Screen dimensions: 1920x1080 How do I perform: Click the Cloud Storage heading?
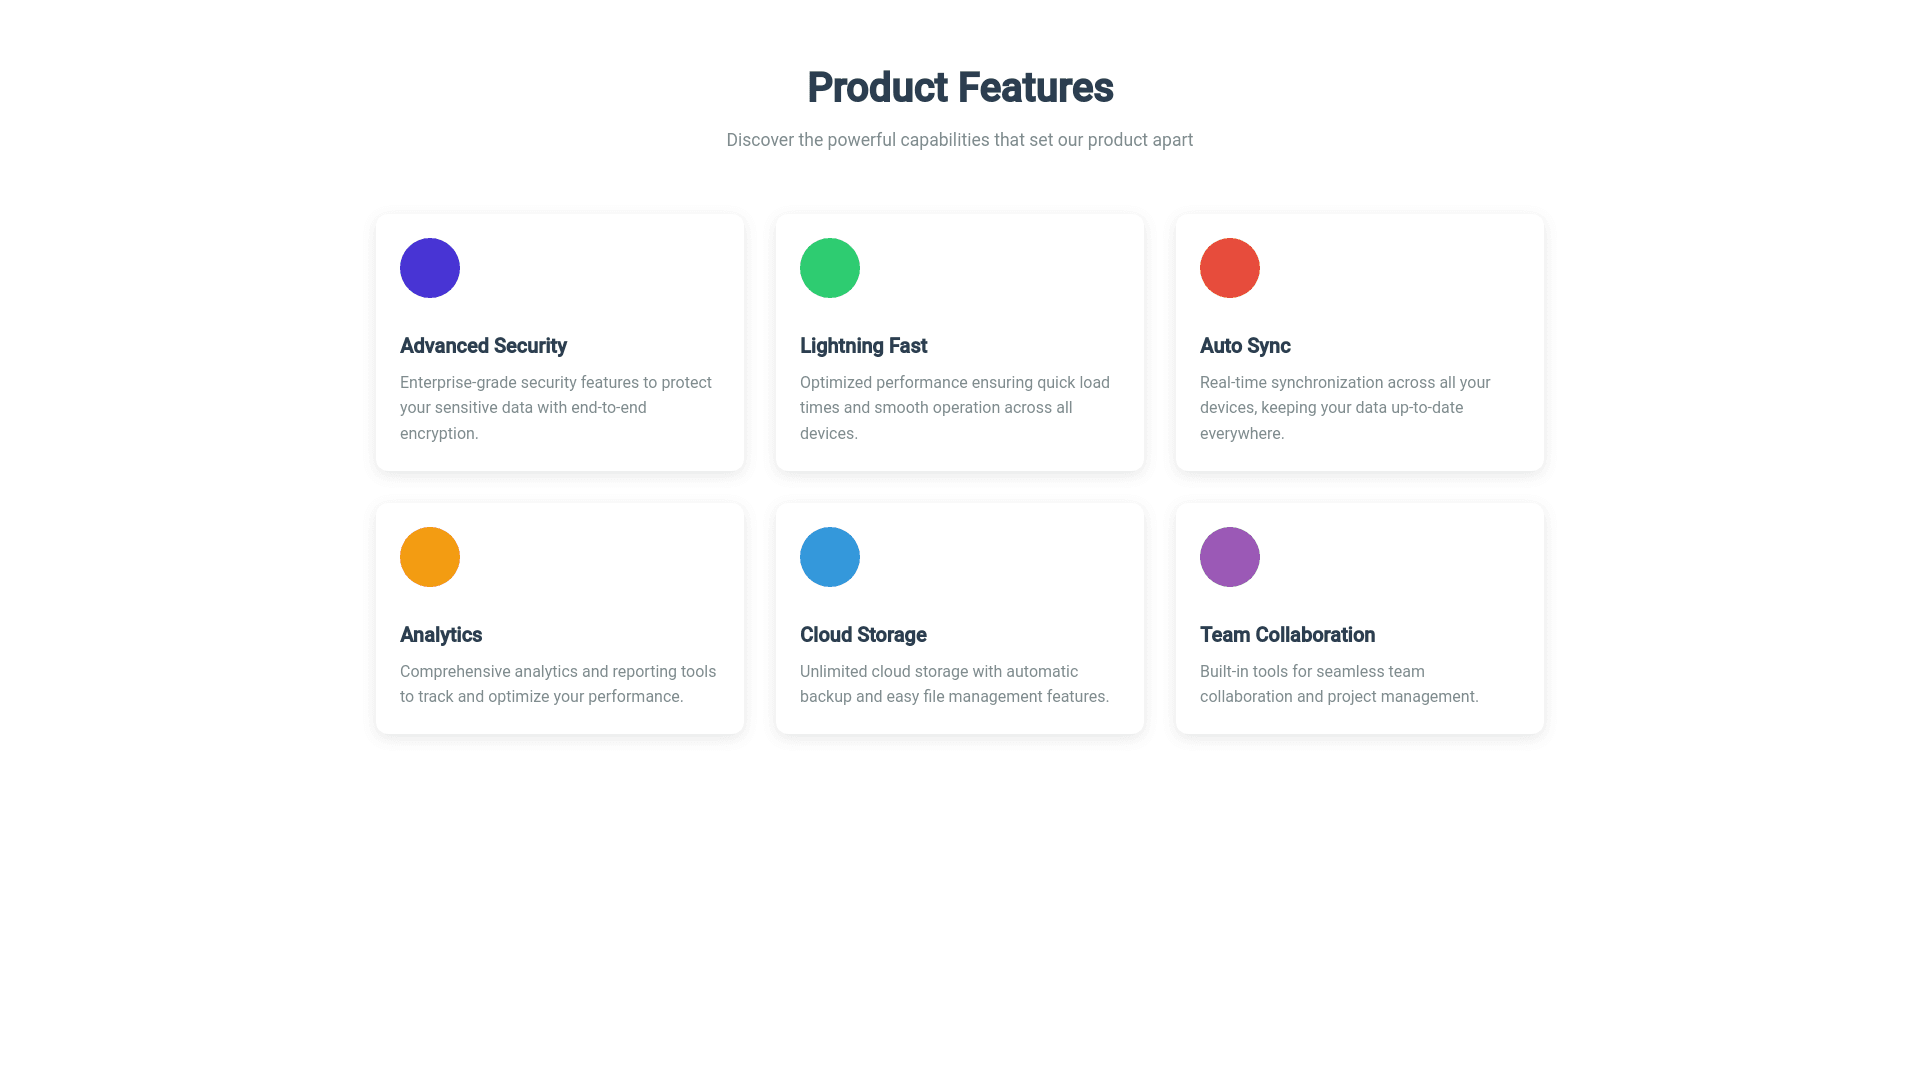point(863,635)
